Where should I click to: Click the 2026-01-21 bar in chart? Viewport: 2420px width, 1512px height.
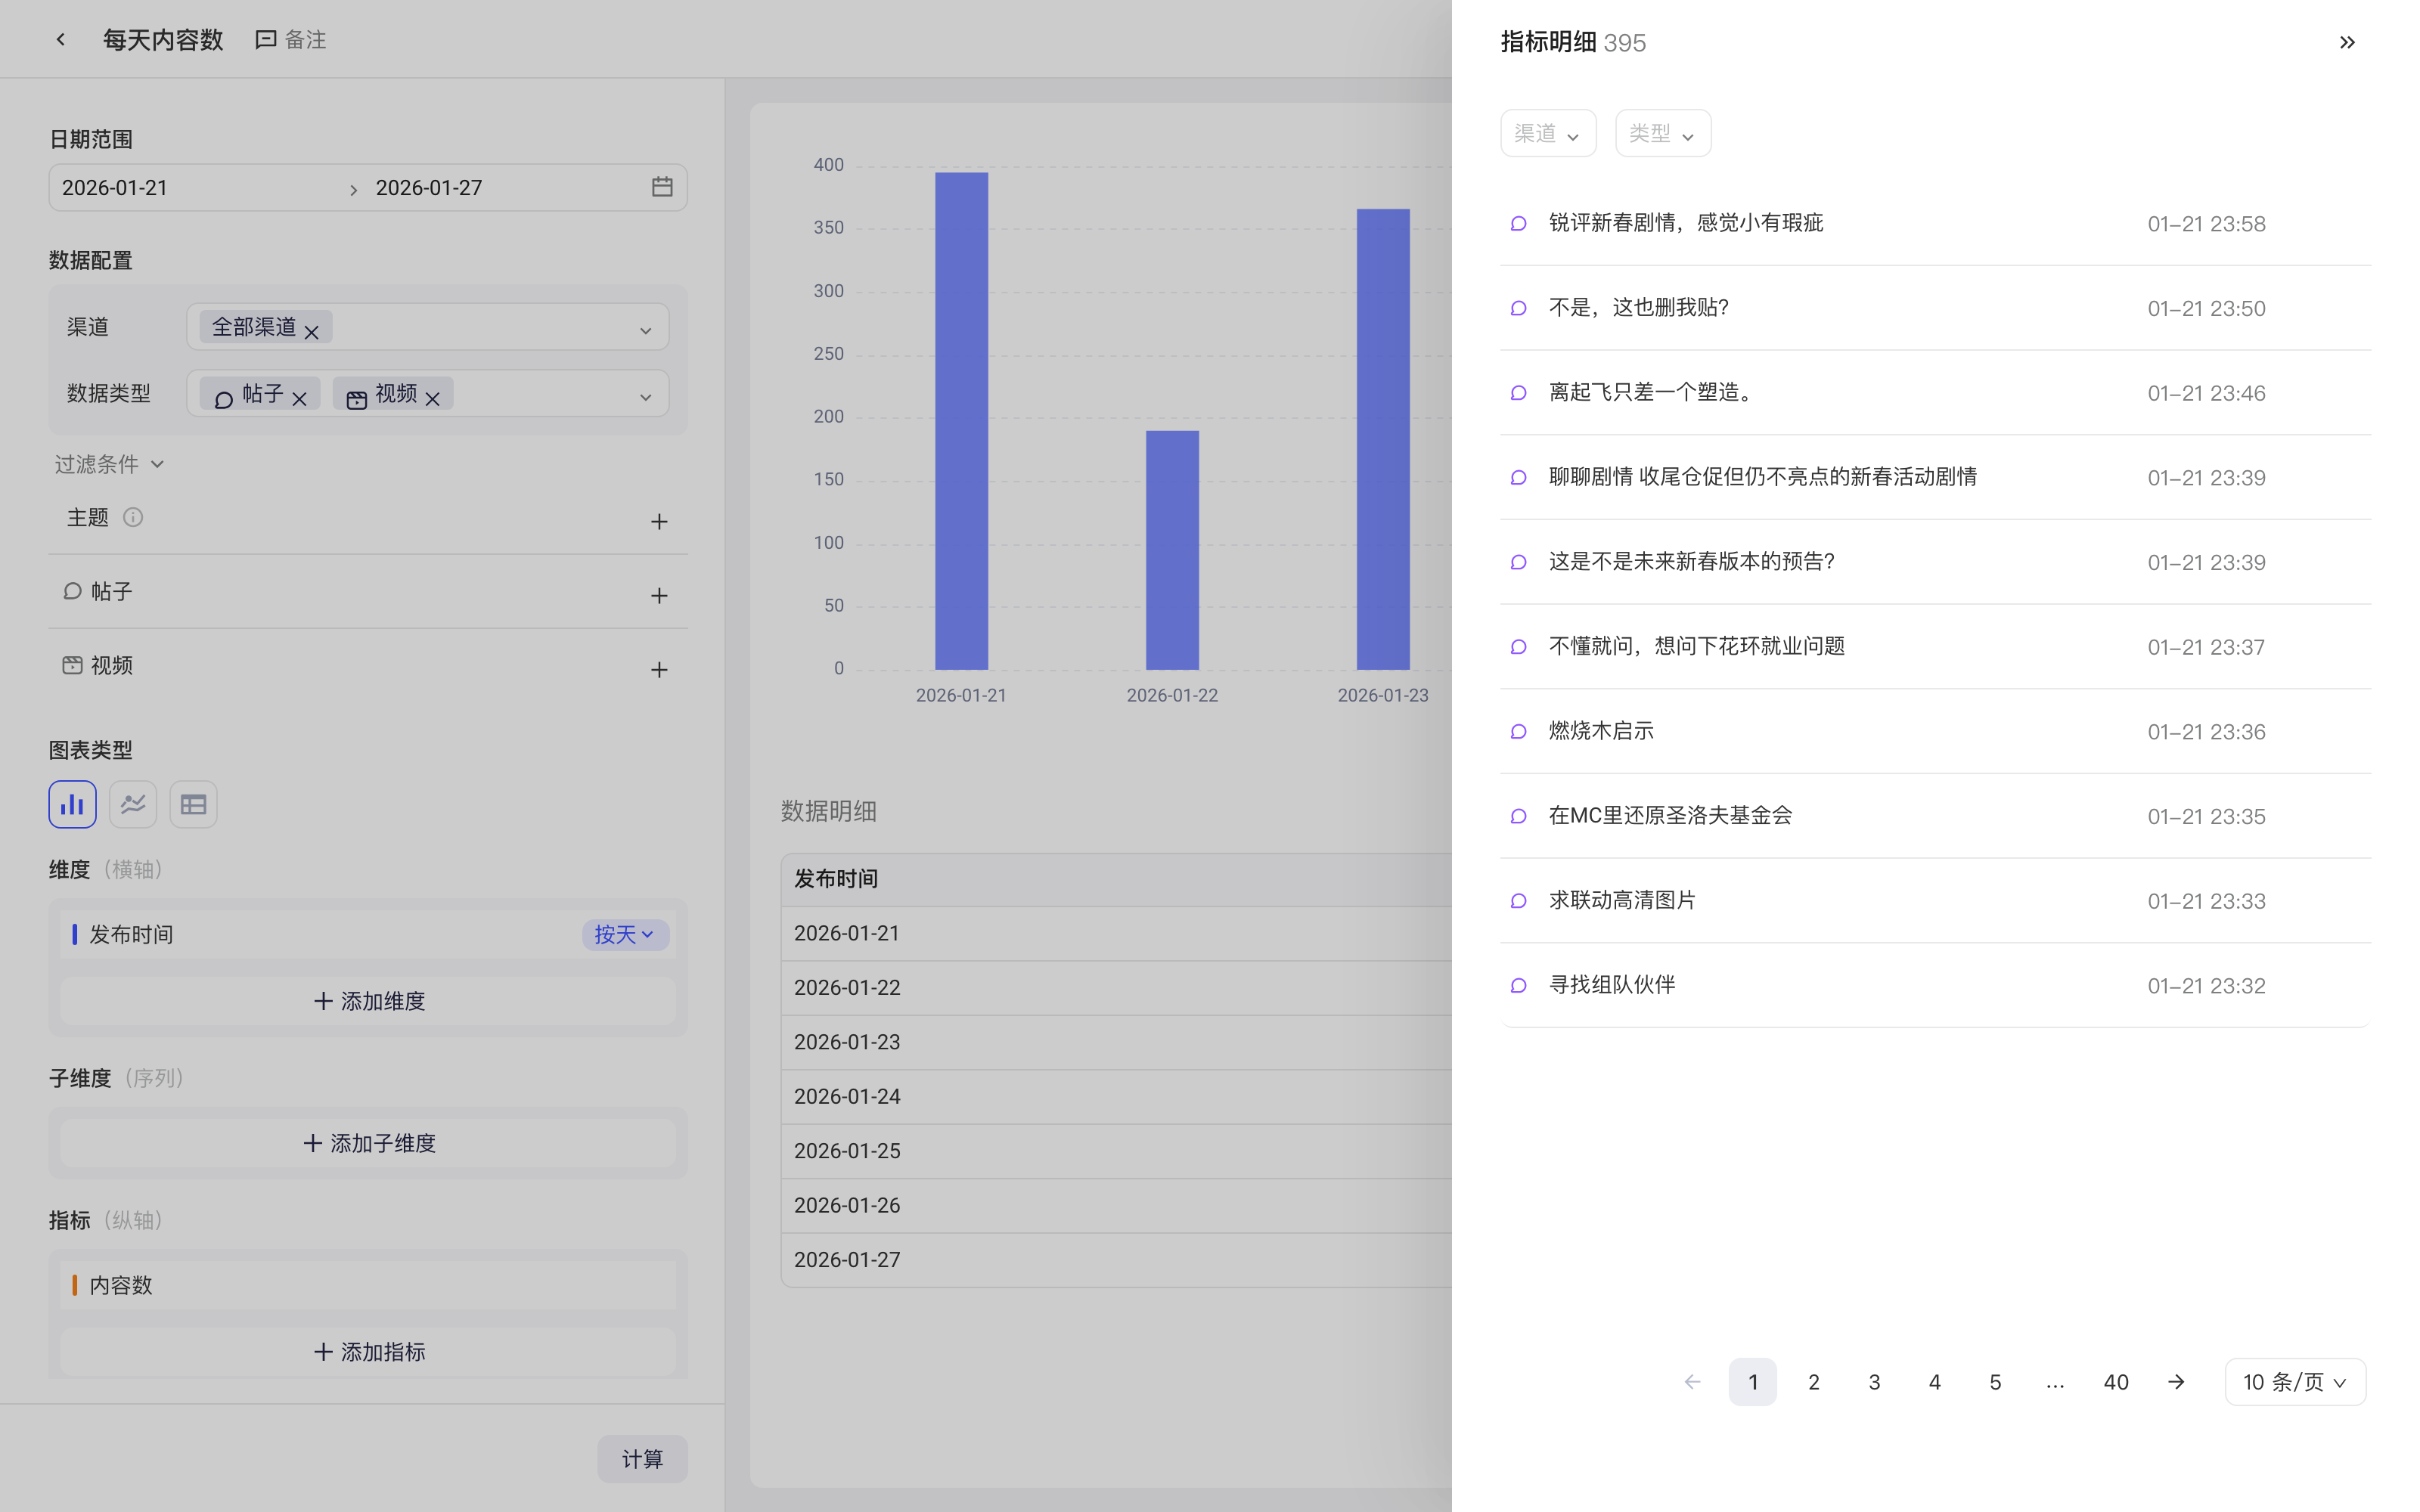pyautogui.click(x=961, y=421)
